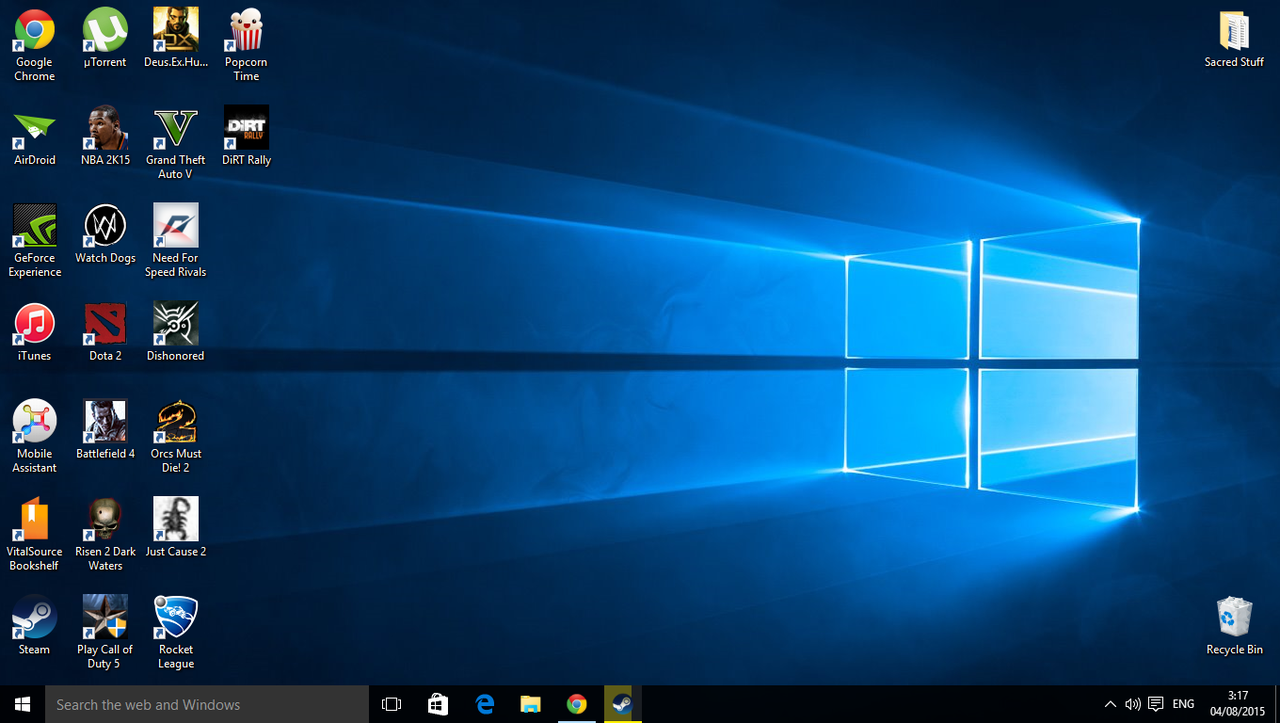1280x723 pixels.
Task: Select the Orcs Must Die! 2 icon
Action: (176, 437)
